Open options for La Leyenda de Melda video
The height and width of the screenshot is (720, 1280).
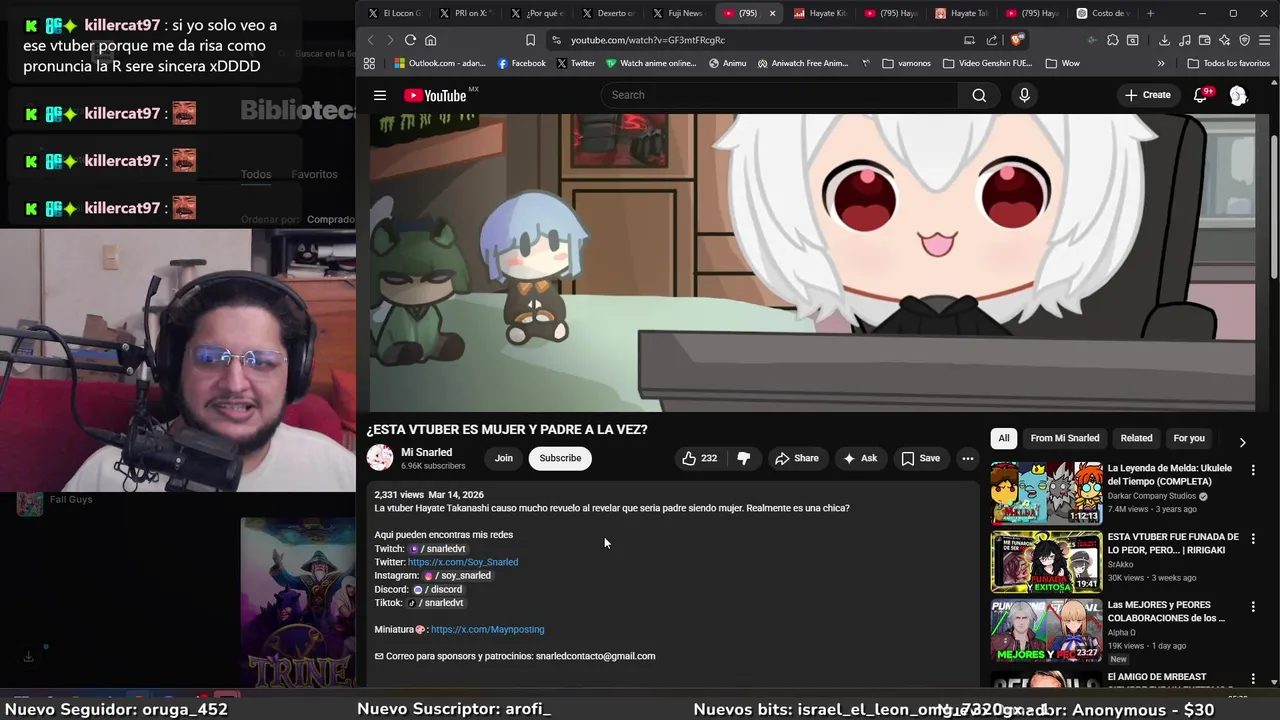coord(1253,470)
